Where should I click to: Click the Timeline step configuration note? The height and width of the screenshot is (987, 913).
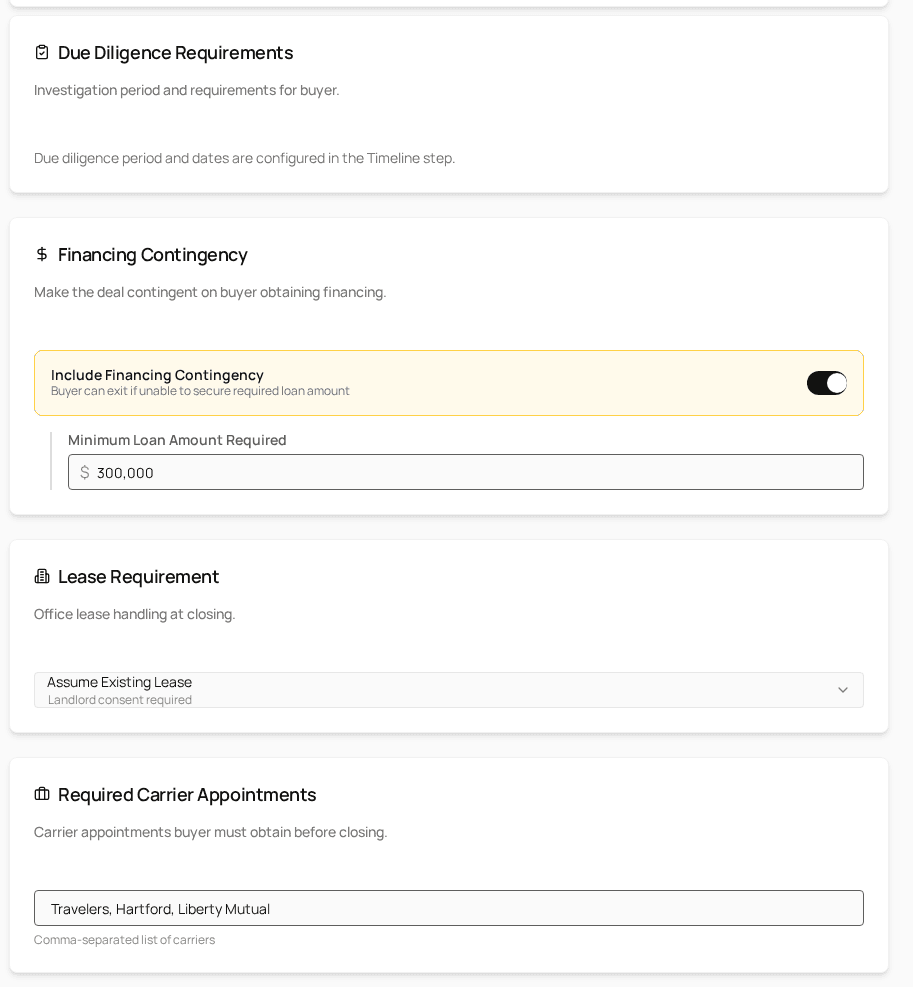(x=244, y=158)
